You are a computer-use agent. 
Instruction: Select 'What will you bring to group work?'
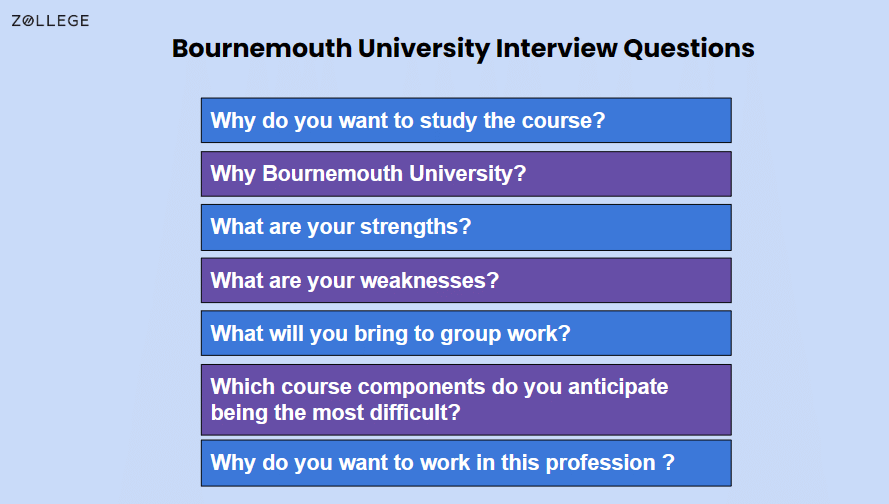[466, 333]
